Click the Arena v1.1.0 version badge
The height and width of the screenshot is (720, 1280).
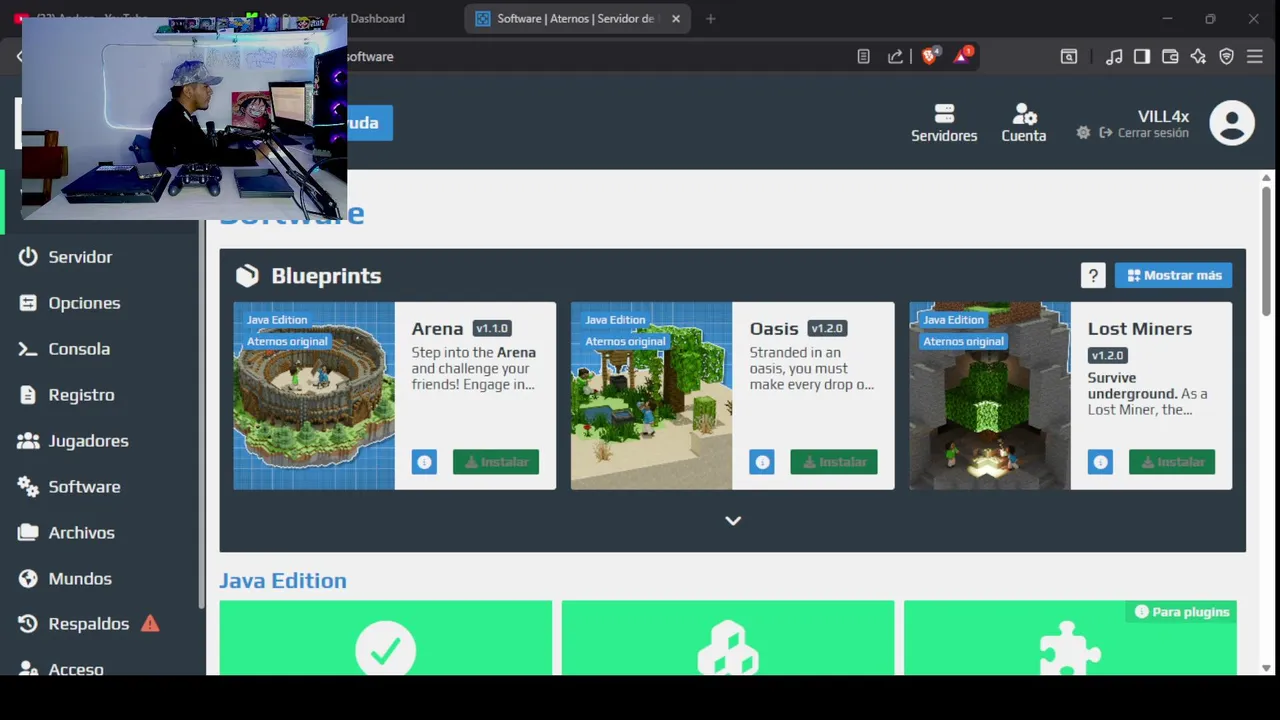click(492, 328)
